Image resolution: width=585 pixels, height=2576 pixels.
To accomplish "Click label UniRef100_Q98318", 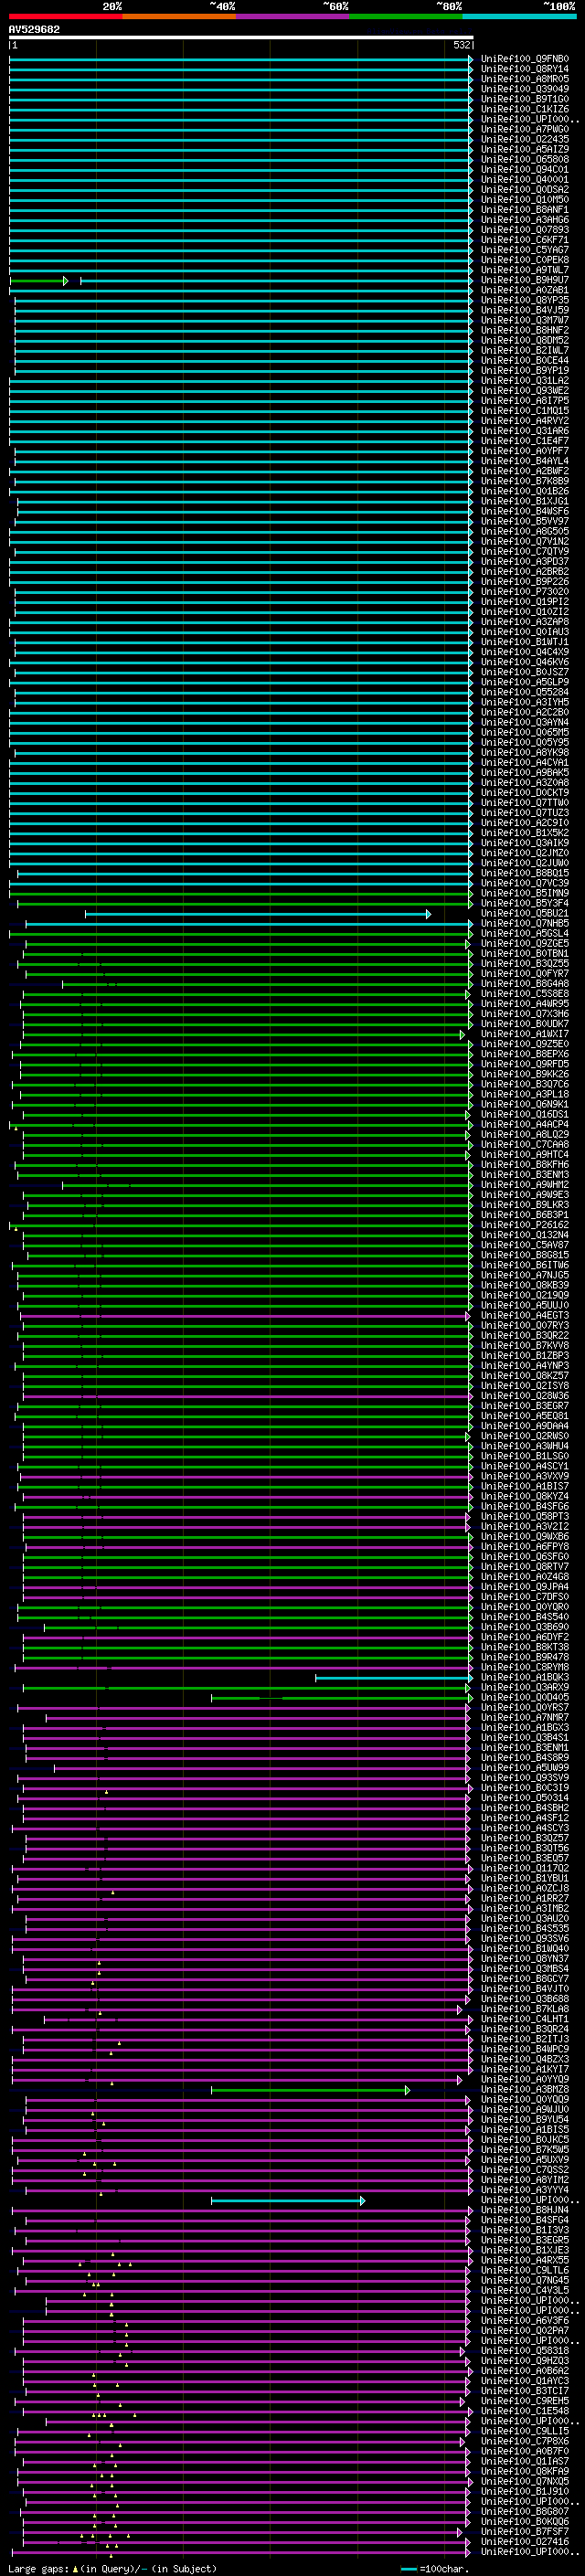I will 524,2351.
